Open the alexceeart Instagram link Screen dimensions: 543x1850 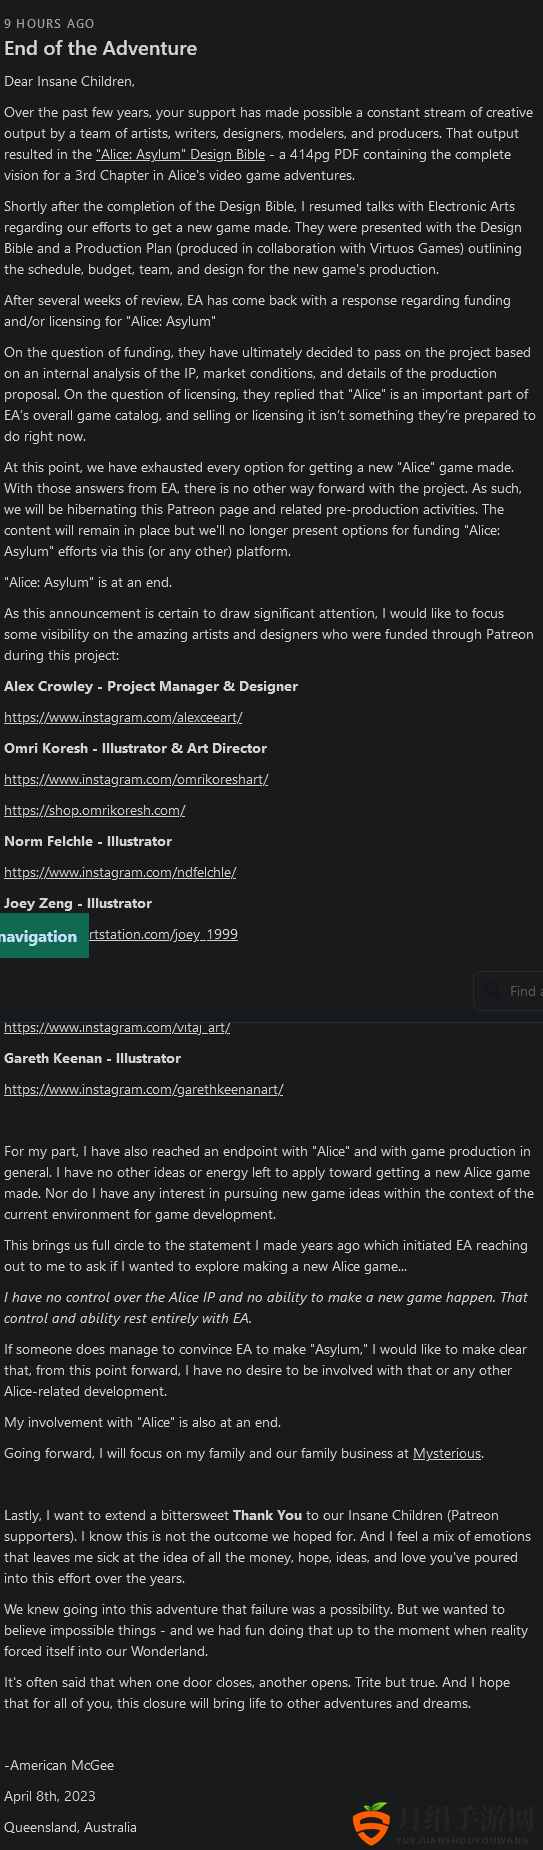123,717
